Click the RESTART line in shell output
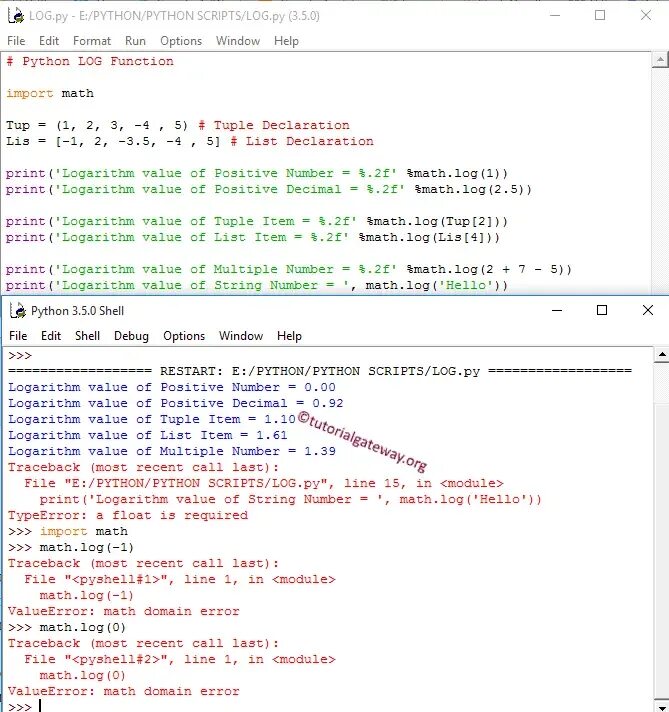This screenshot has height=712, width=669. coord(320,371)
